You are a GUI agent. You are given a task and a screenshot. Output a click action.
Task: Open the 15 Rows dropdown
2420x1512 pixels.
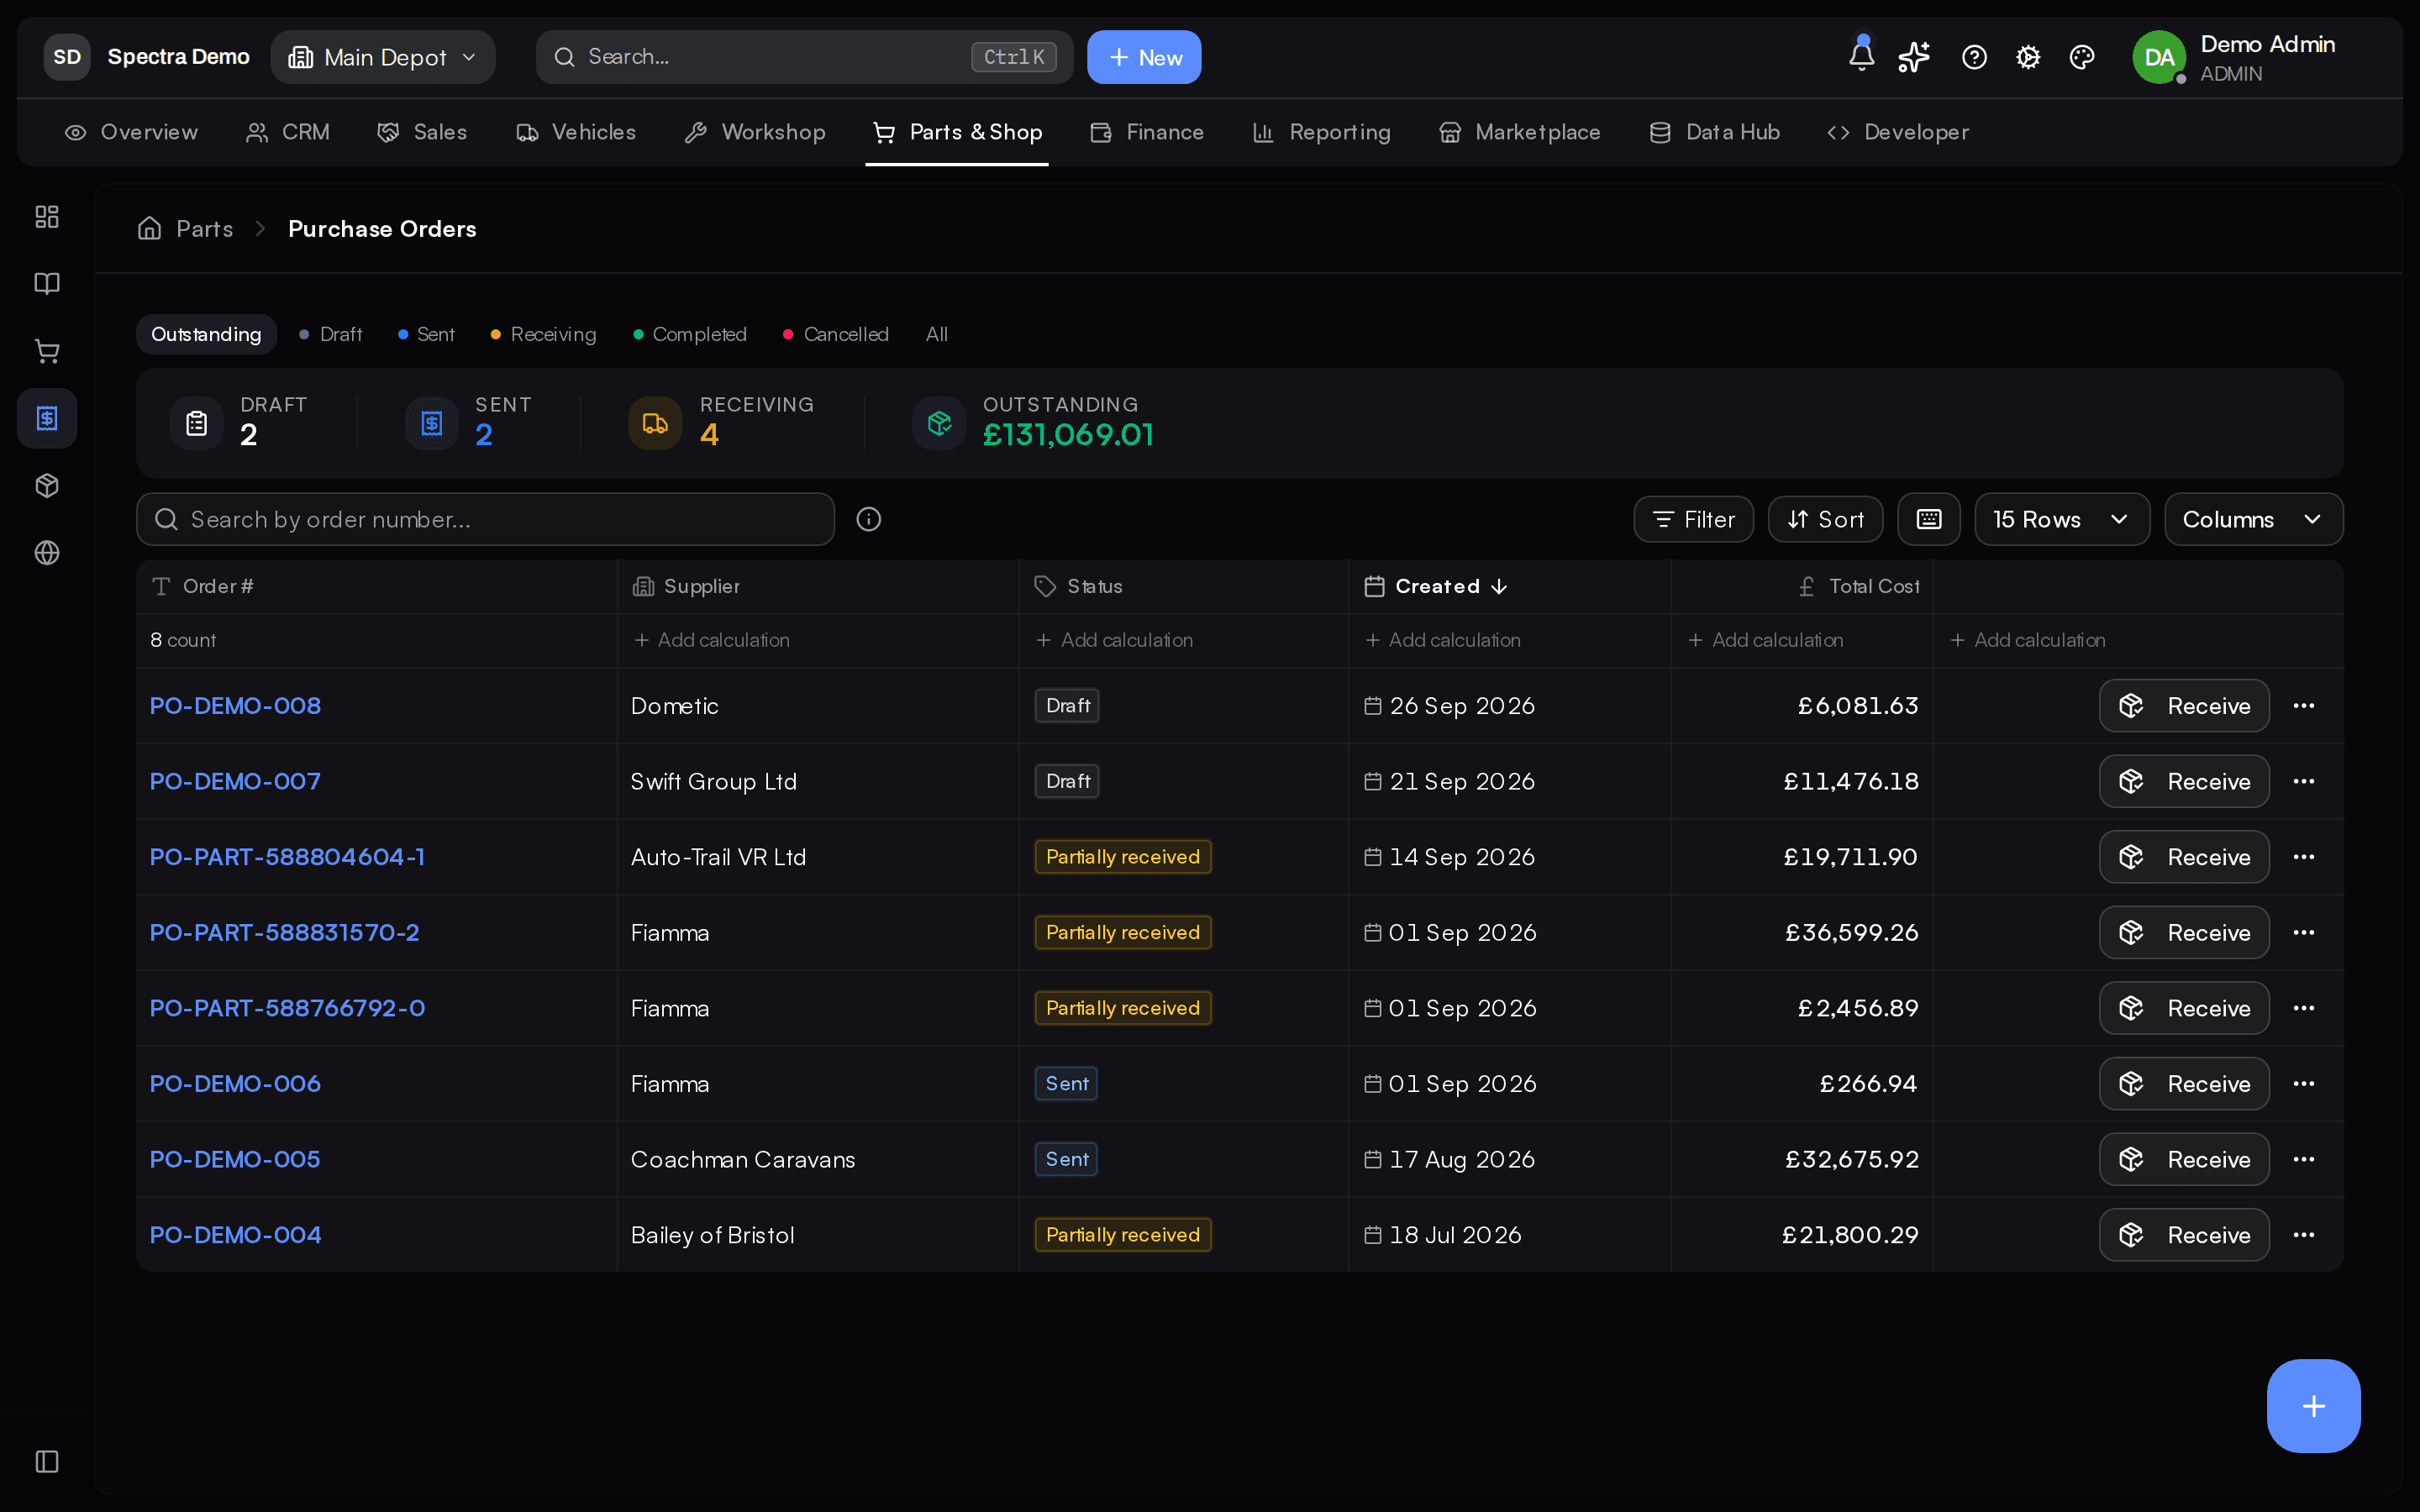[2062, 519]
